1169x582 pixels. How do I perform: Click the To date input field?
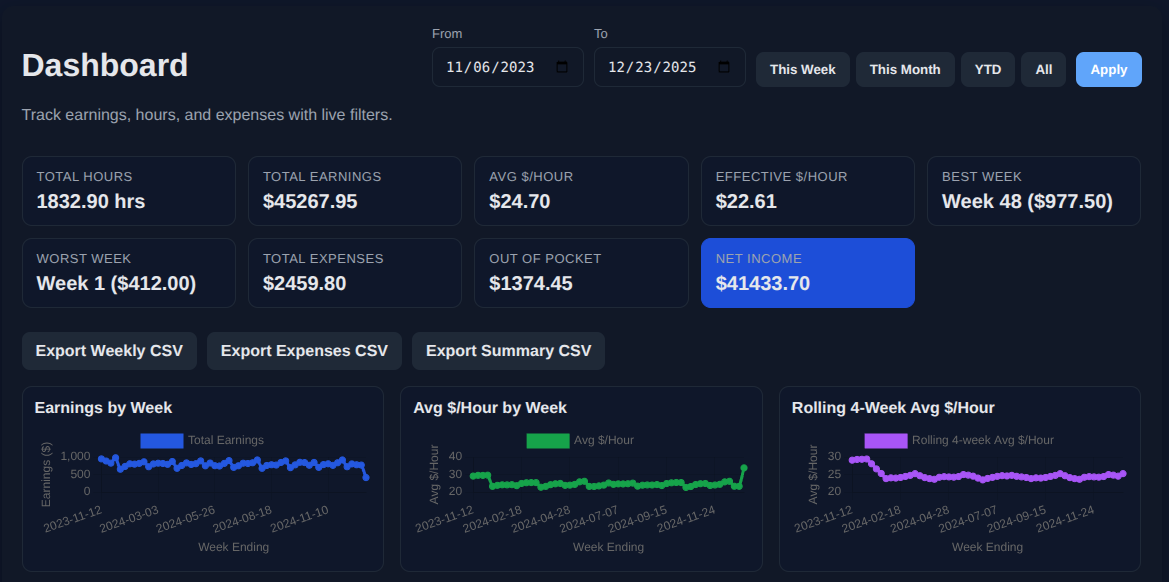pos(652,67)
